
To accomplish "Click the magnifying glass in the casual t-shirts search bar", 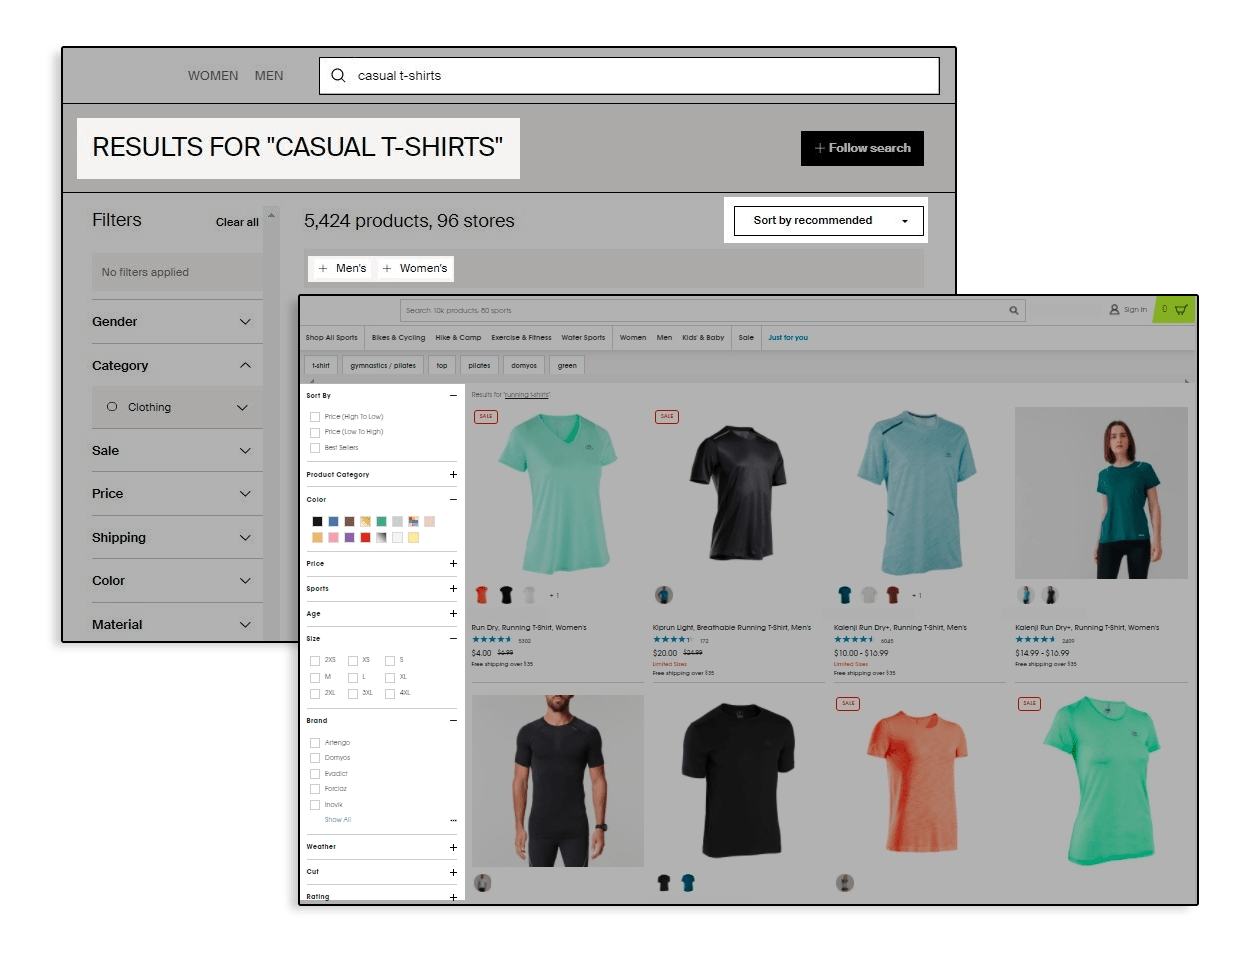I will [338, 75].
